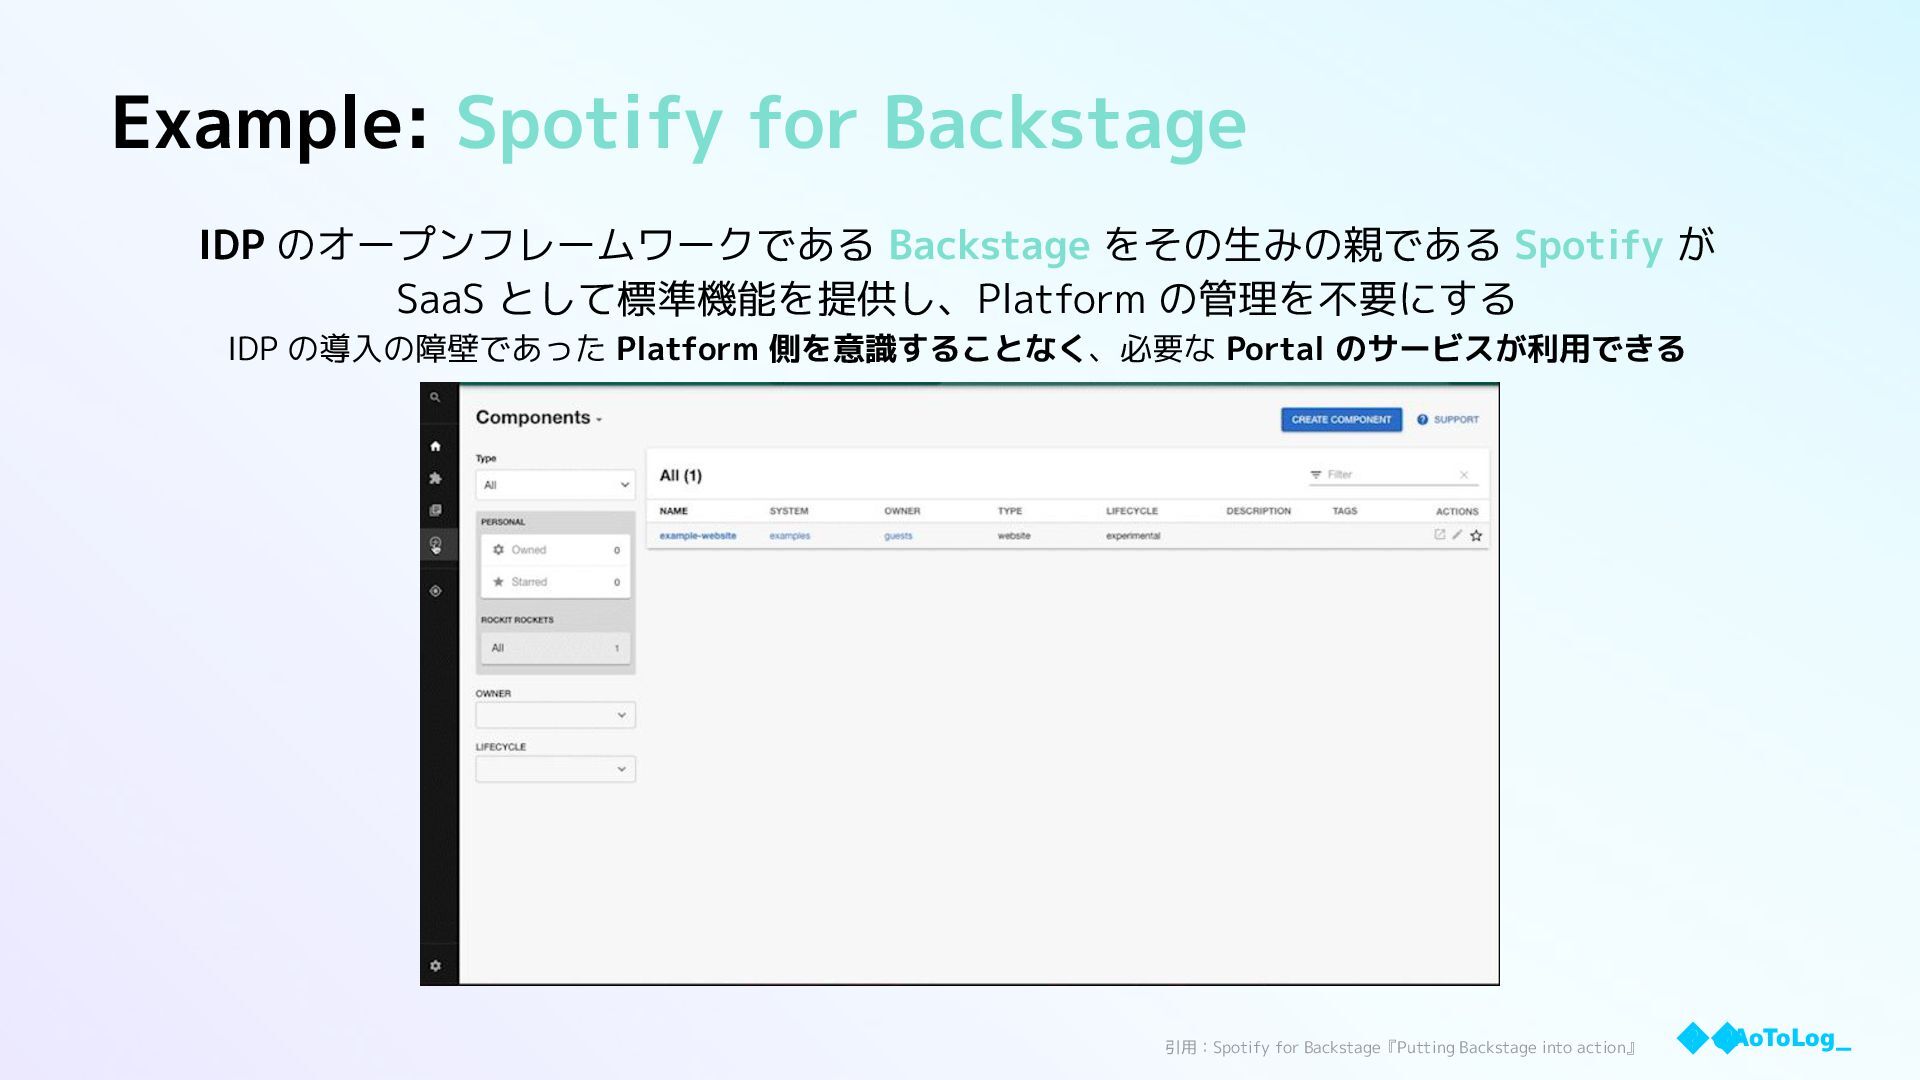Go to Home in the sidebar

click(x=435, y=446)
